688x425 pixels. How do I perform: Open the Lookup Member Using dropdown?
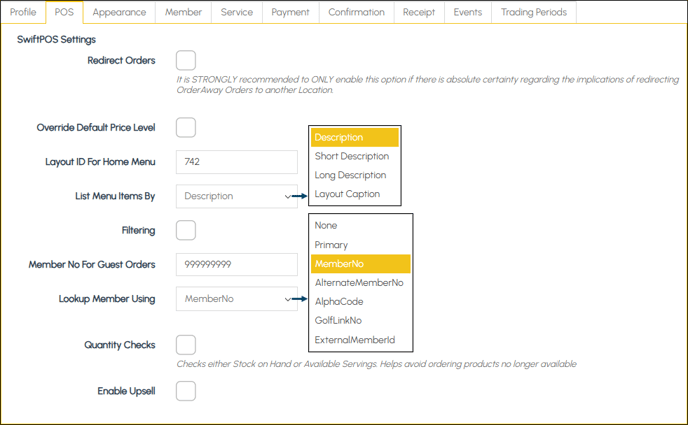tap(236, 298)
